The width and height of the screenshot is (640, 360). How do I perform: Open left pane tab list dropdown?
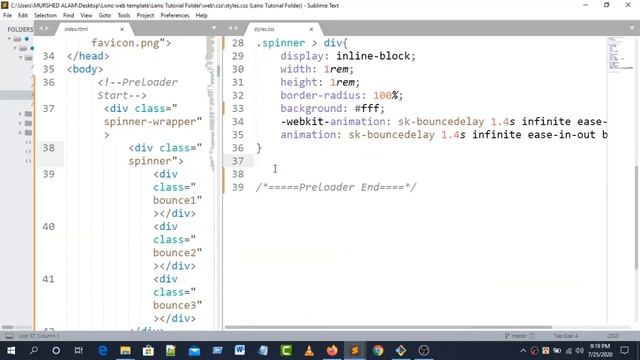(x=214, y=28)
